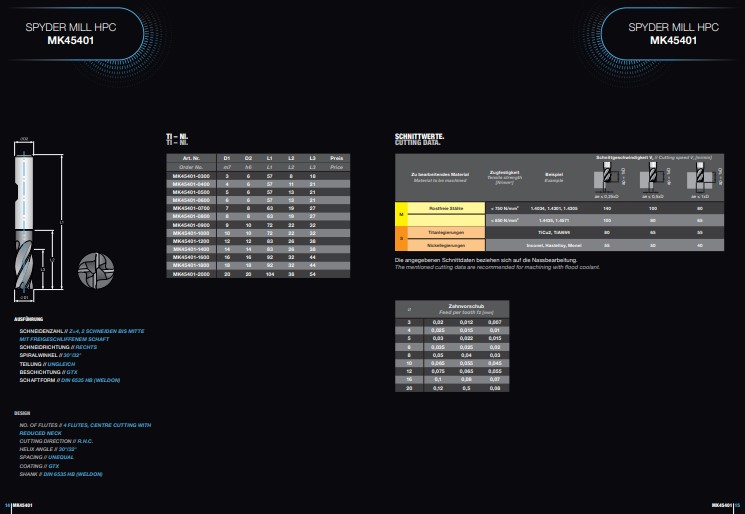
Task: Select article row MK45401-0700
Action: (x=258, y=208)
